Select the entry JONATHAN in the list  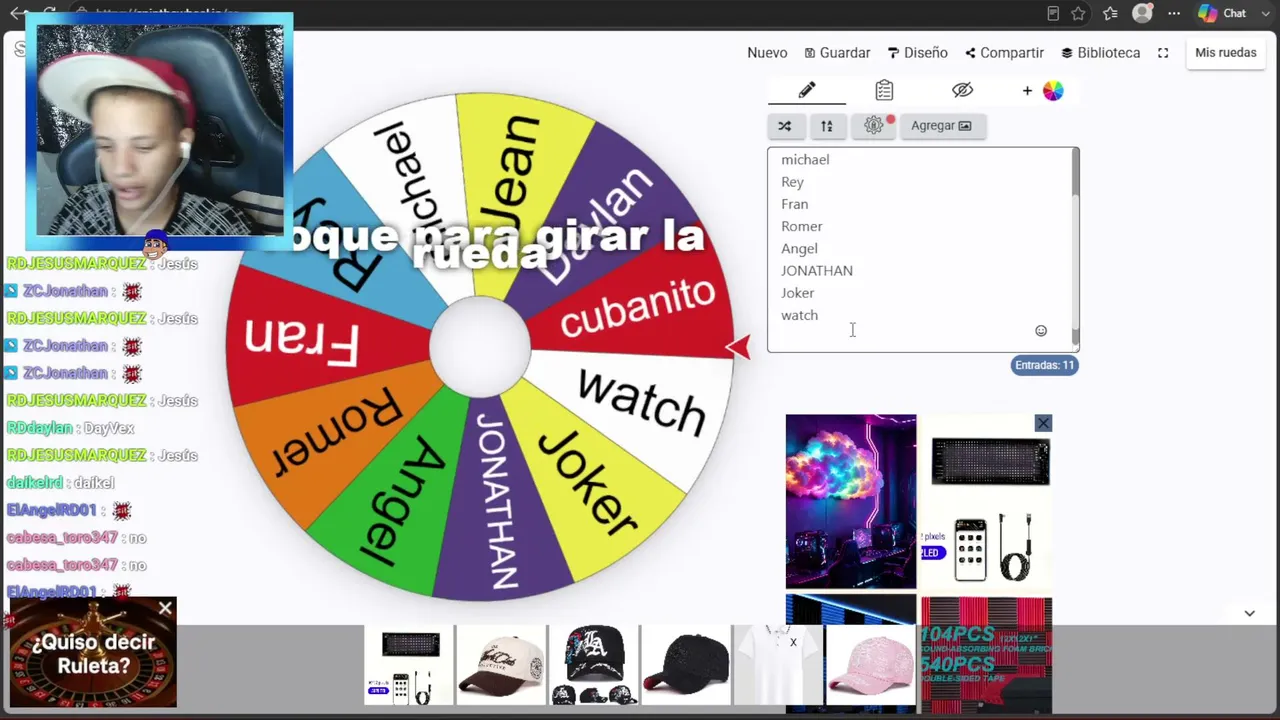point(817,271)
